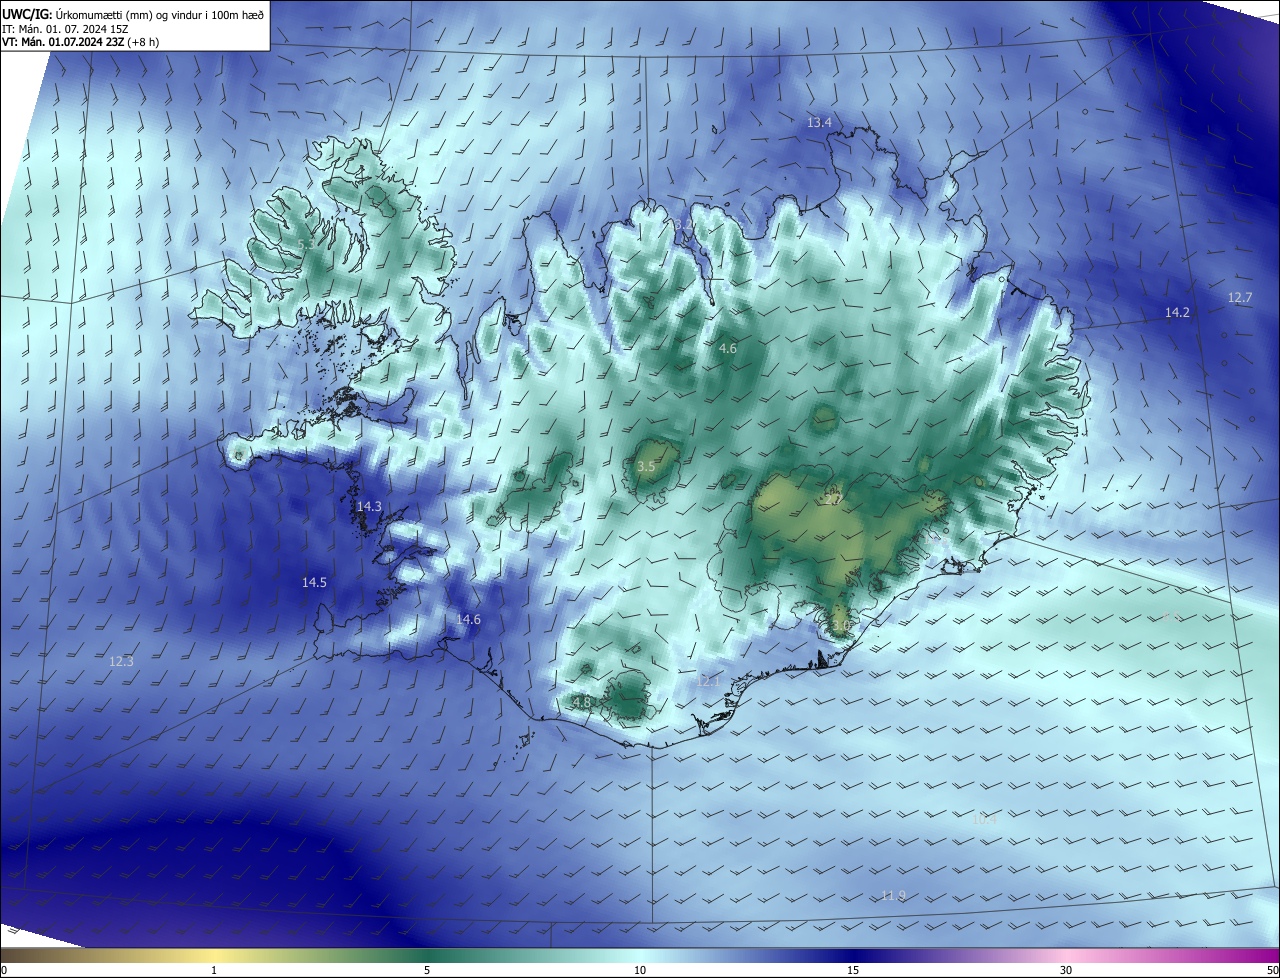1280x978 pixels.
Task: Click the '3.0' value on the map
Action: point(841,626)
